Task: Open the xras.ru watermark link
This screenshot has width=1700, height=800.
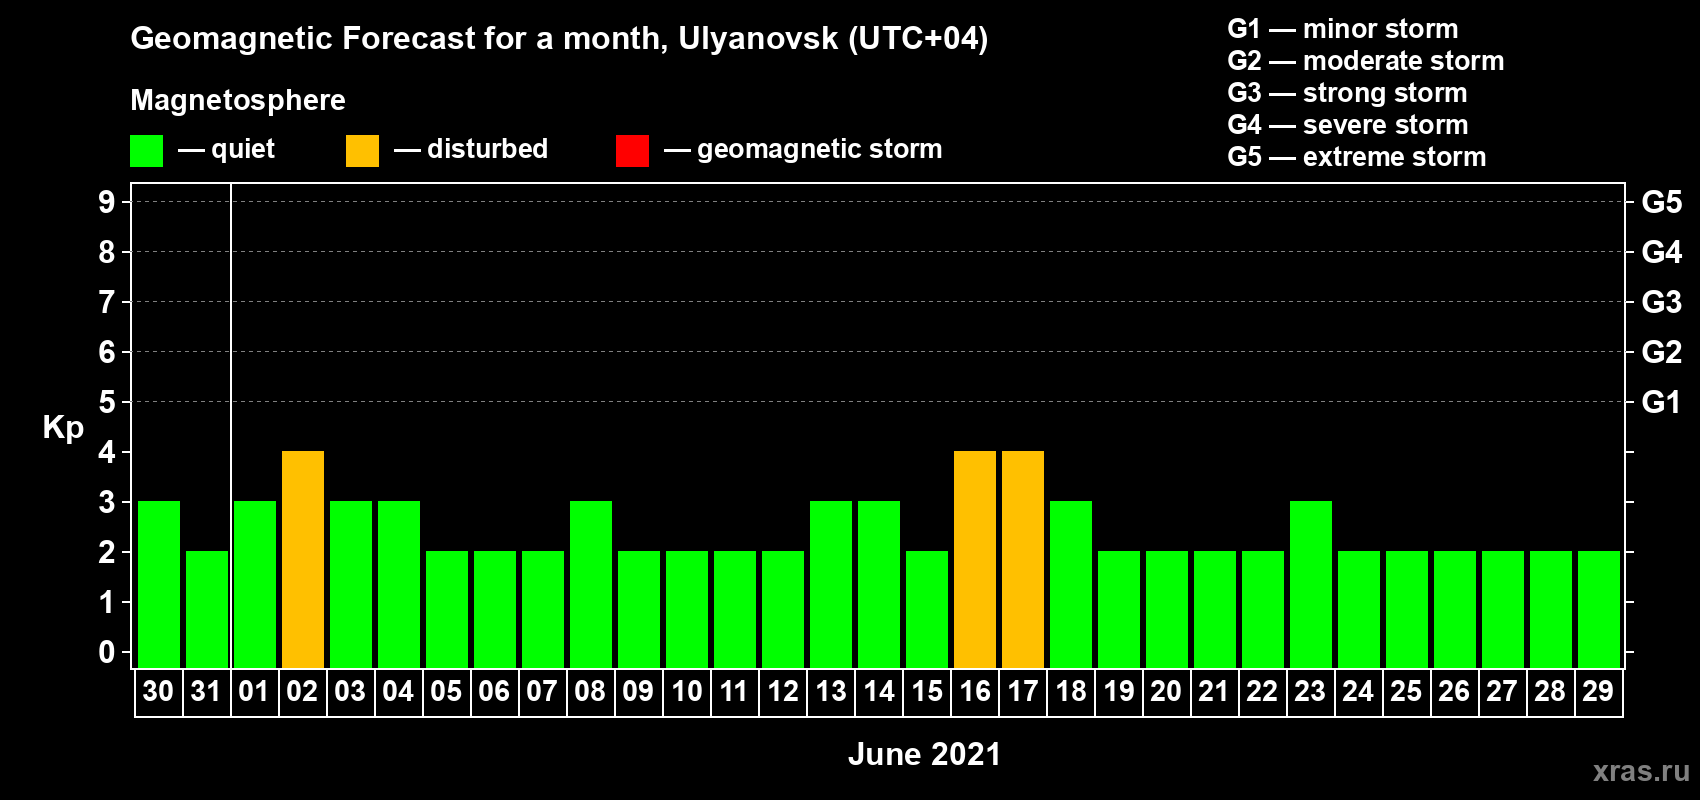Action: (x=1641, y=771)
